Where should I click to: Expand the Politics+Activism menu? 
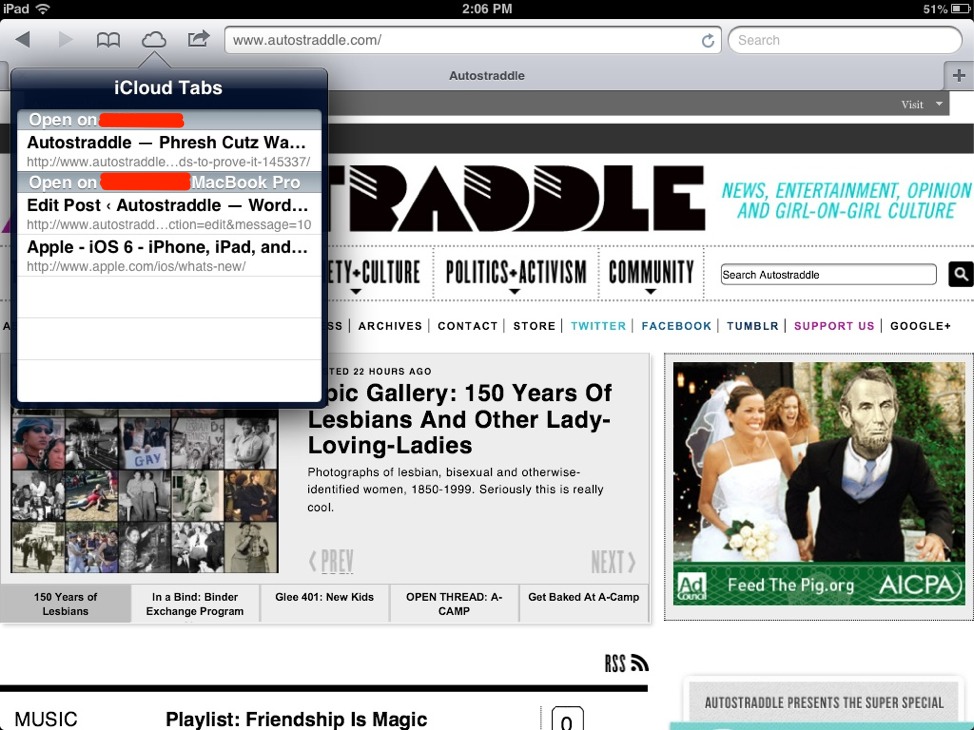click(x=515, y=273)
